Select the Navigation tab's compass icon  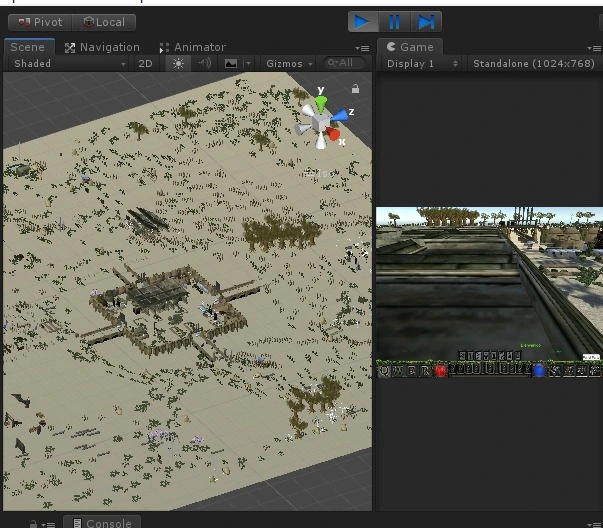70,48
